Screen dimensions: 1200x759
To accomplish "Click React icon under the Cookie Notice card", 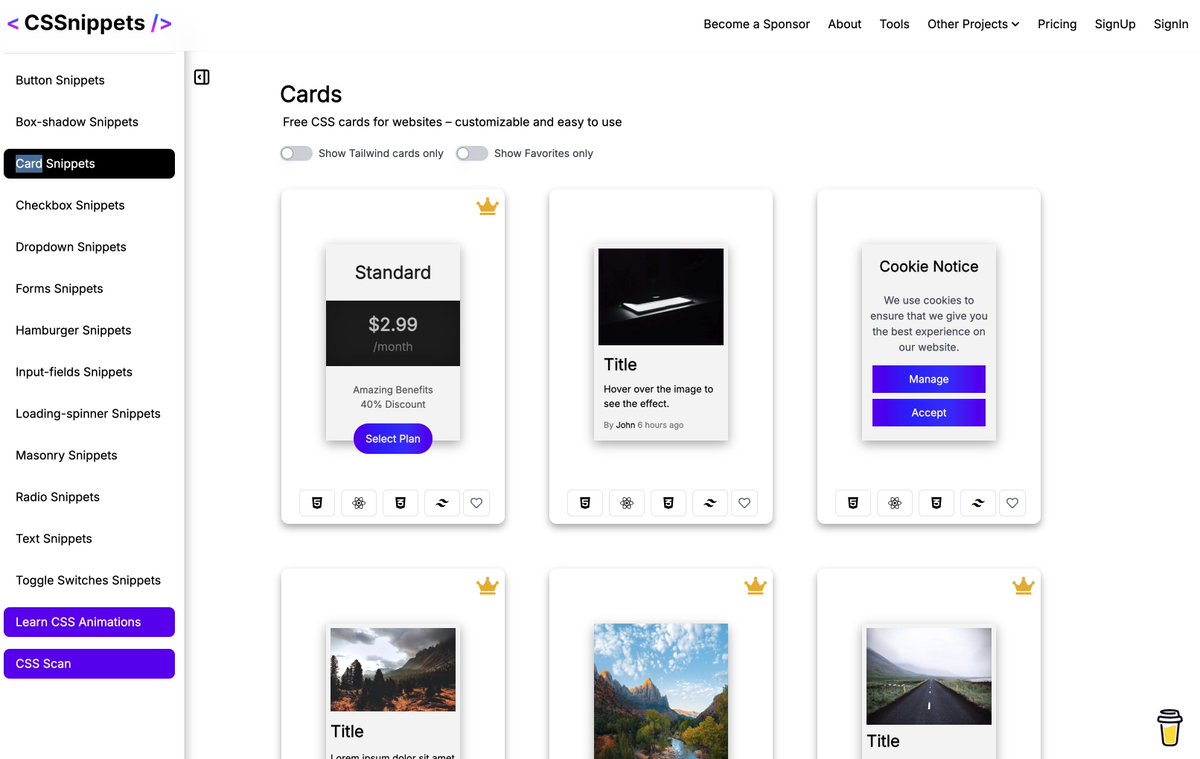I will coord(895,503).
